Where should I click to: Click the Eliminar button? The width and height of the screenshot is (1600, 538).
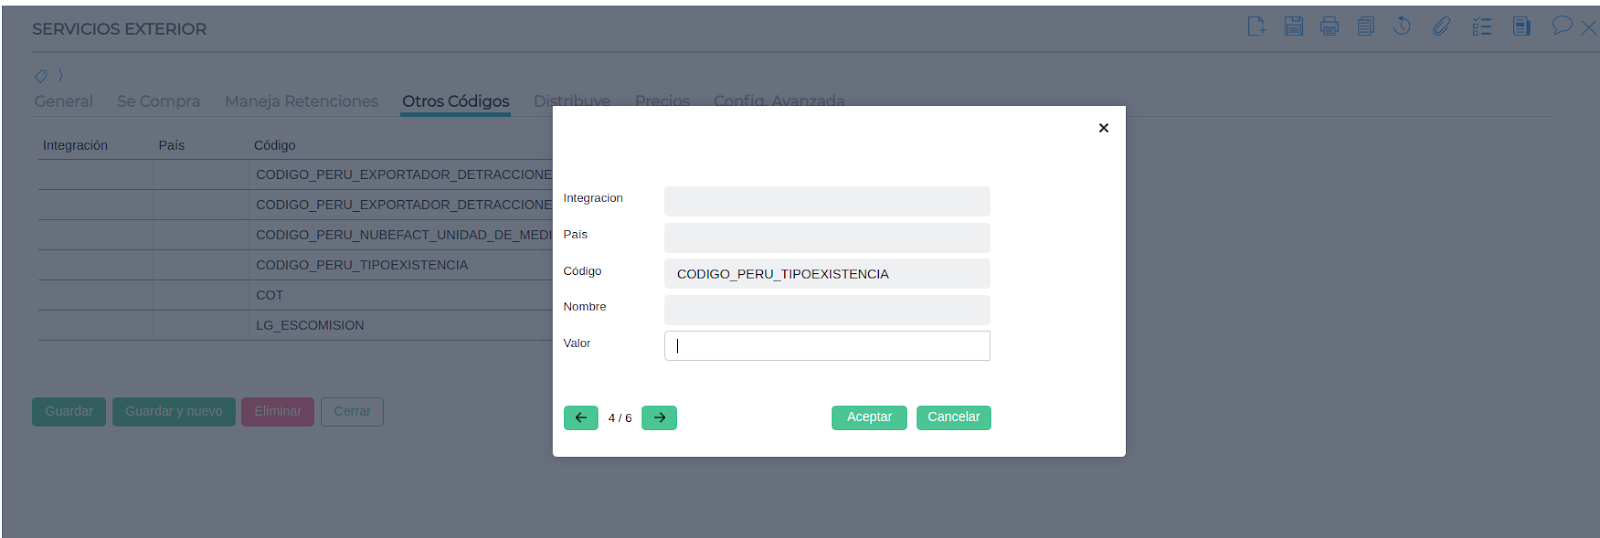pos(278,412)
